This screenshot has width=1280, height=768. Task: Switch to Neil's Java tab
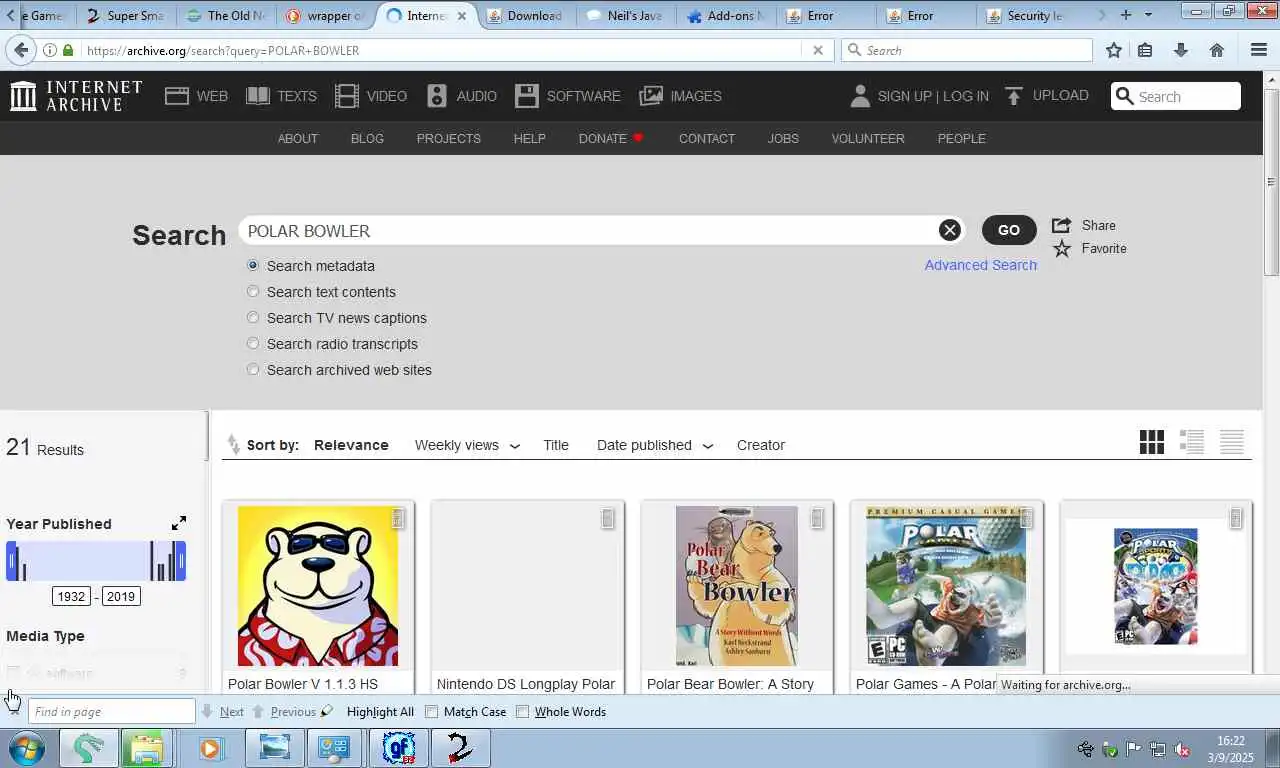(x=625, y=15)
